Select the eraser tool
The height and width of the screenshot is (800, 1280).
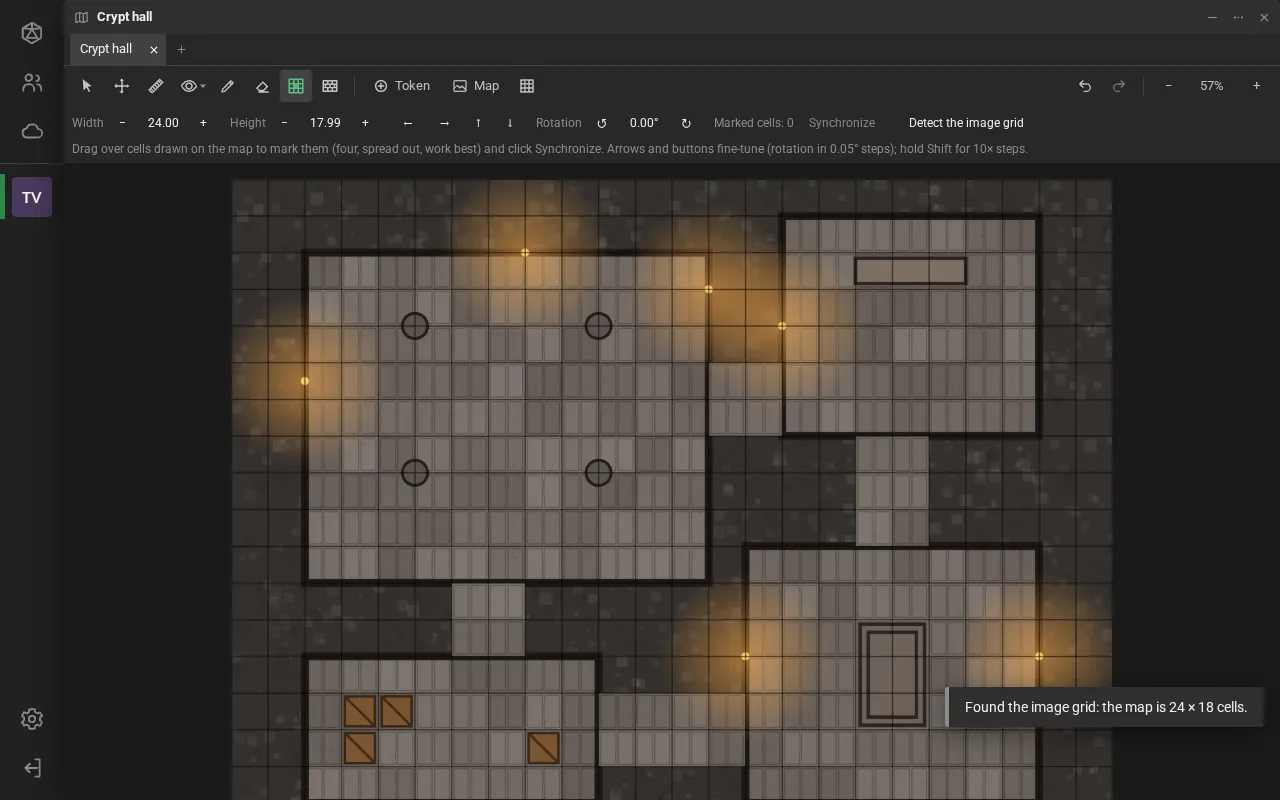262,86
